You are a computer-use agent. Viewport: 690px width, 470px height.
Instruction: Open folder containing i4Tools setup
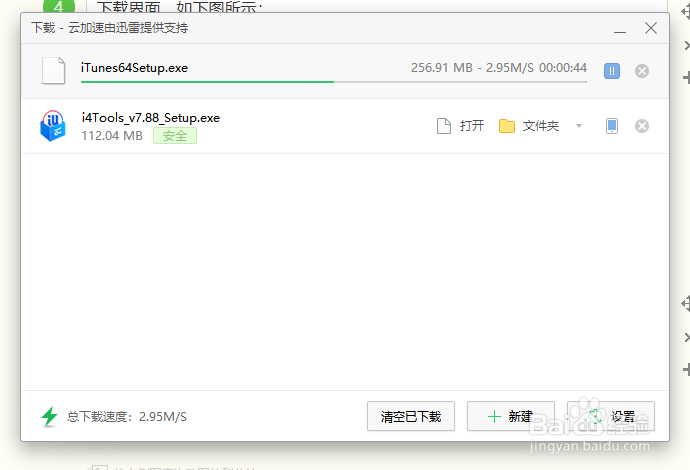529,126
